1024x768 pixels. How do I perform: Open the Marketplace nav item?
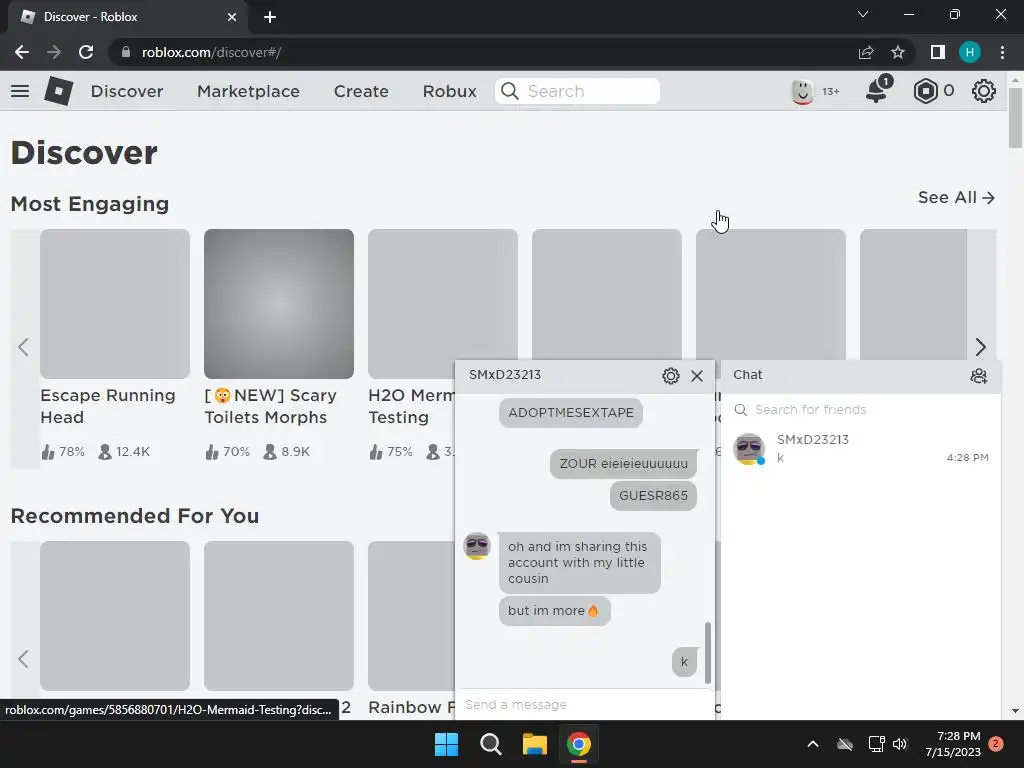click(248, 91)
